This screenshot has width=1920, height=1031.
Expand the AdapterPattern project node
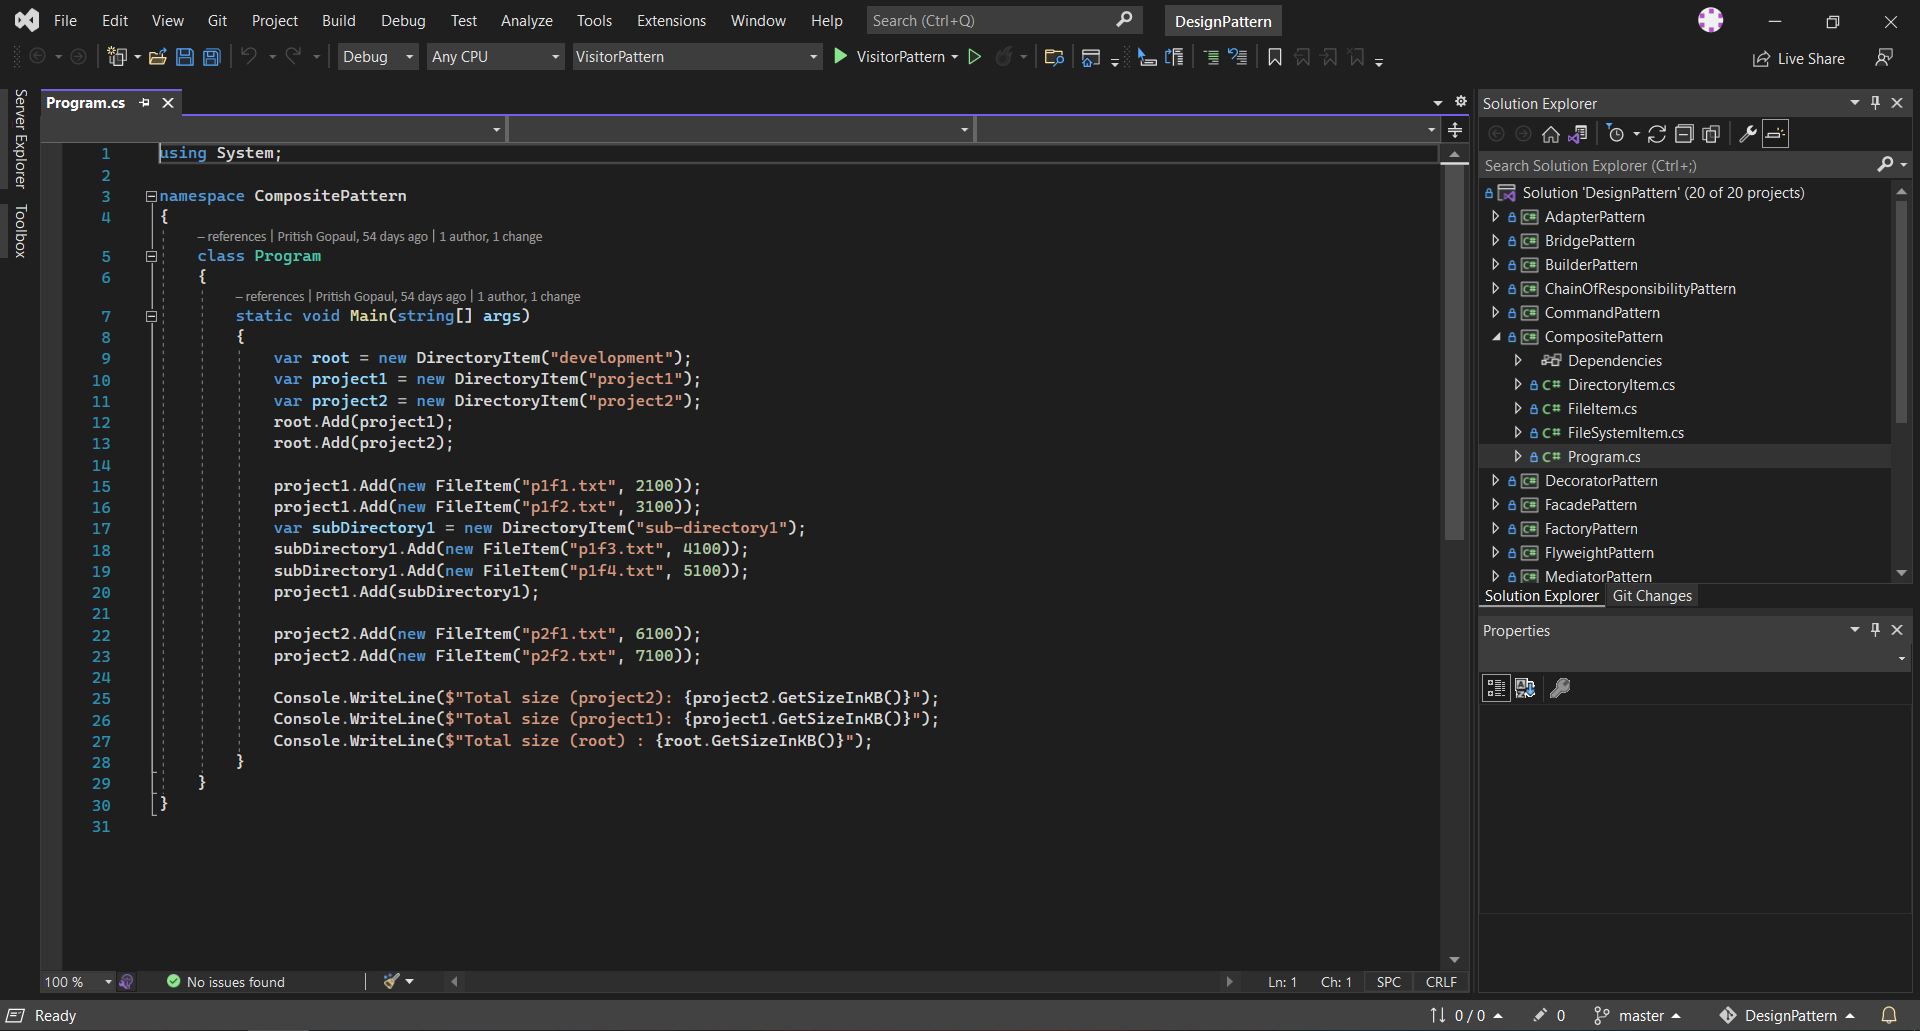coord(1495,216)
